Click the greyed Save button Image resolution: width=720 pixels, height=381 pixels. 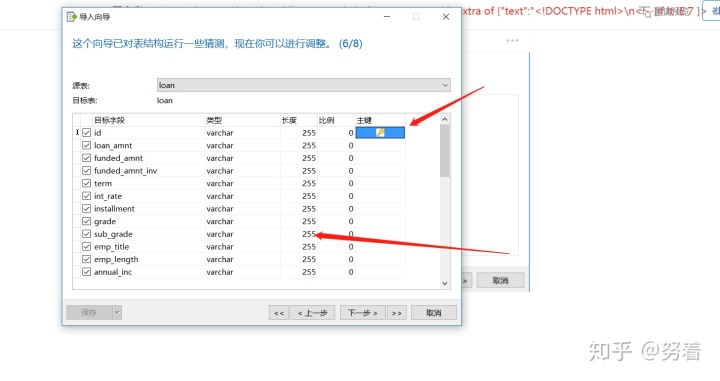point(89,313)
